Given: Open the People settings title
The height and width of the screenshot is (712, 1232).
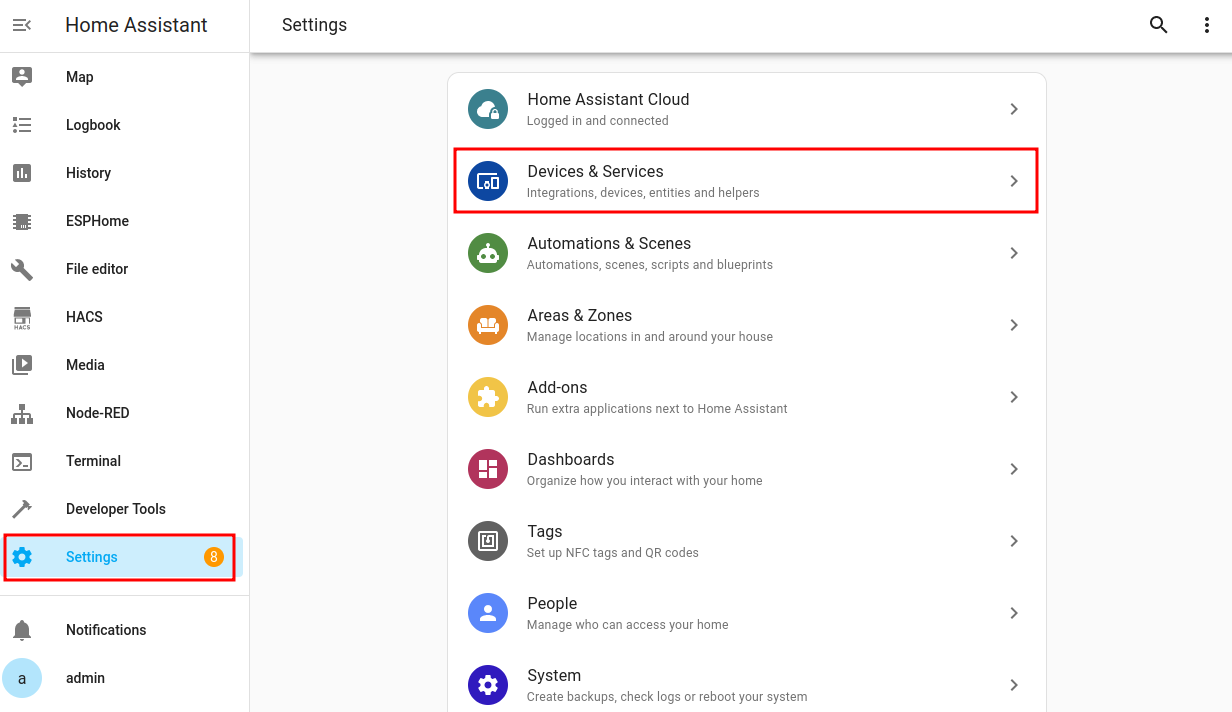Looking at the screenshot, I should [552, 603].
